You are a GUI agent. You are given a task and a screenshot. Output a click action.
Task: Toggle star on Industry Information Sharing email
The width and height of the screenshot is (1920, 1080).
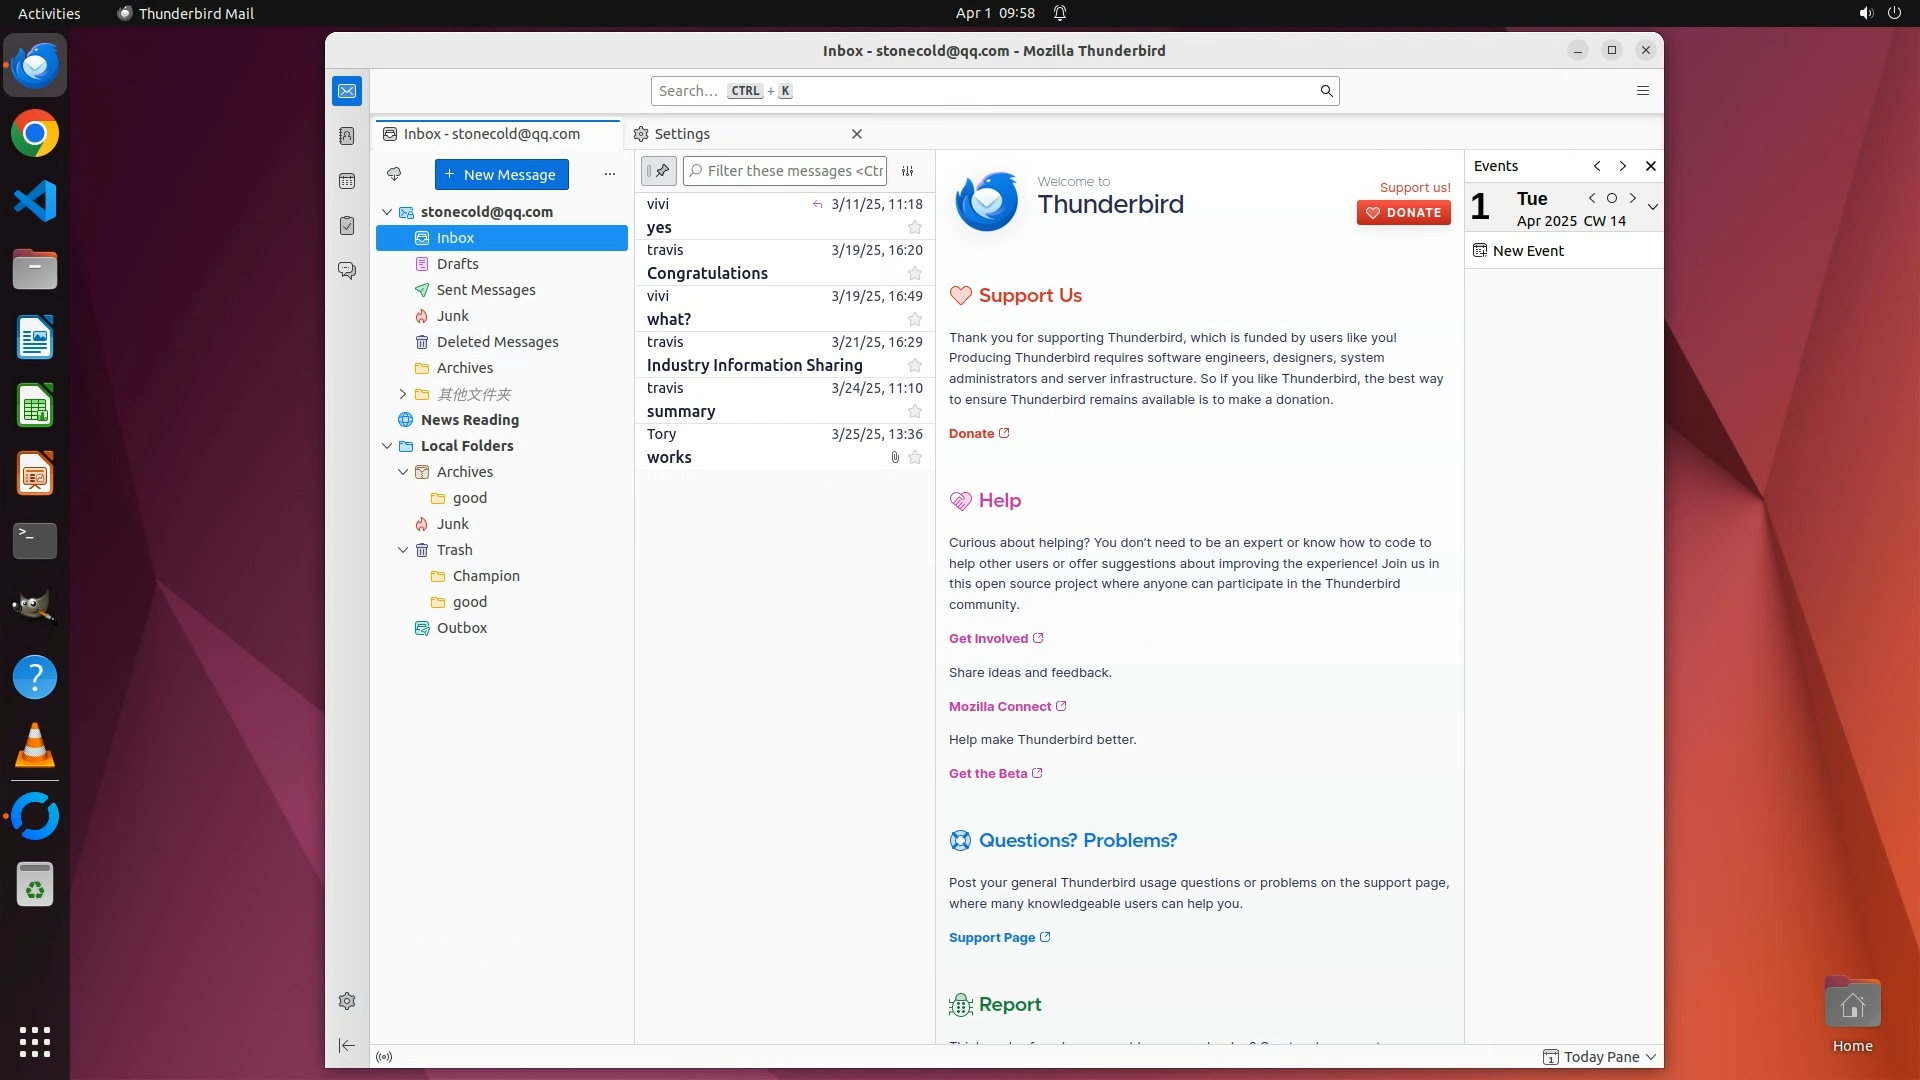(914, 366)
